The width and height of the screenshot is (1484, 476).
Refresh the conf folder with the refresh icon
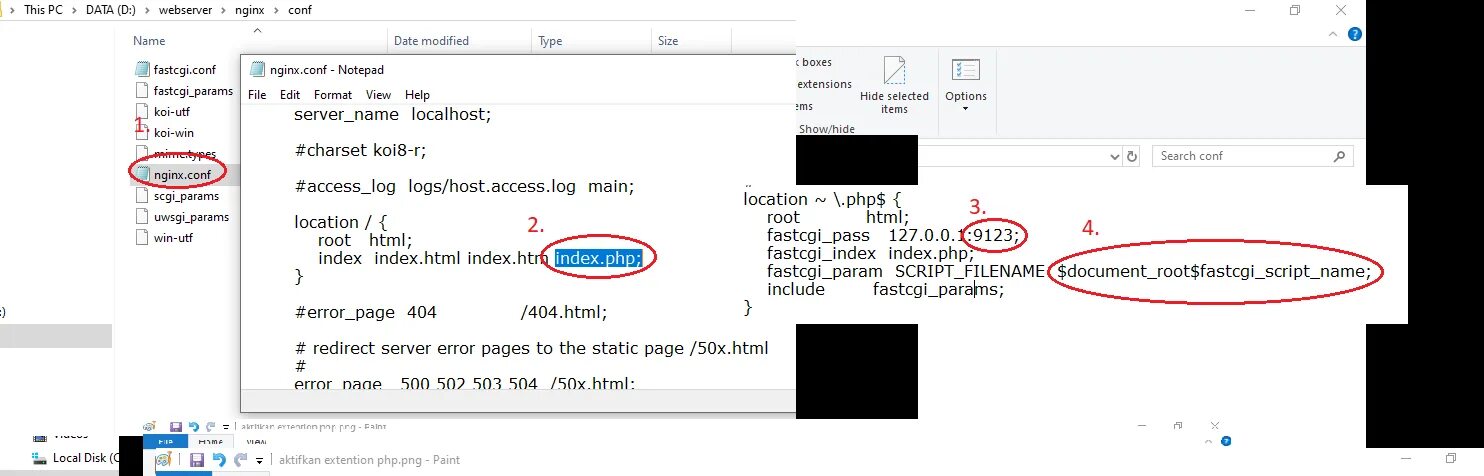click(x=1132, y=157)
